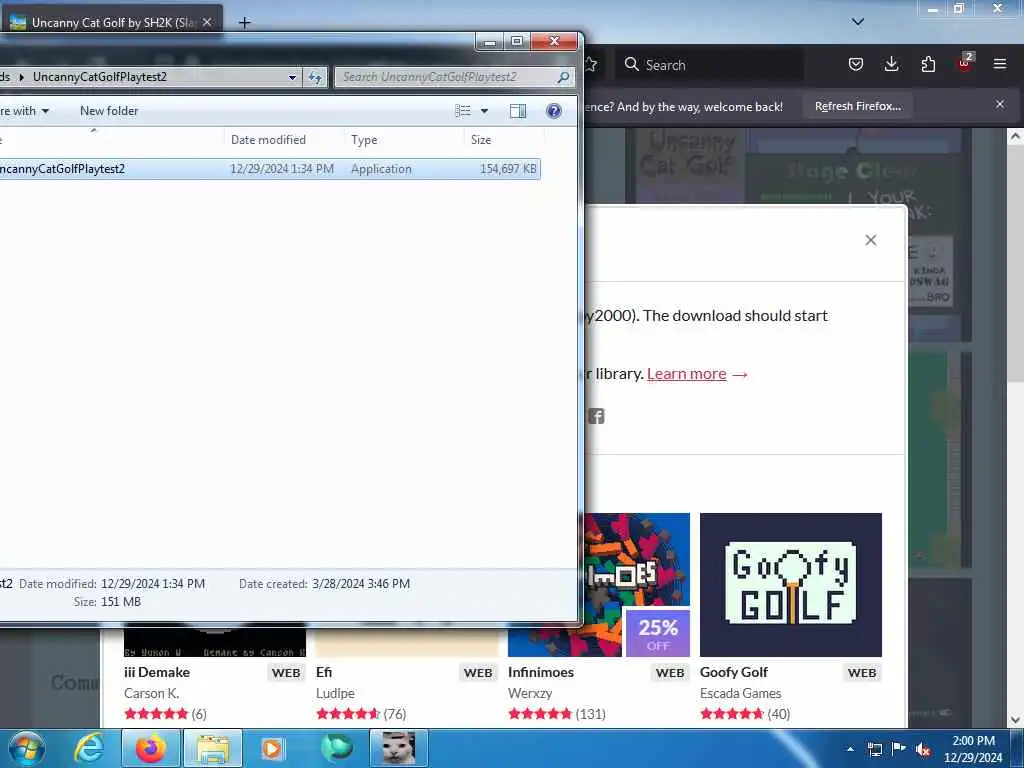The image size is (1024, 768).
Task: Open the Goofy Golf game thumbnail
Action: 791,584
